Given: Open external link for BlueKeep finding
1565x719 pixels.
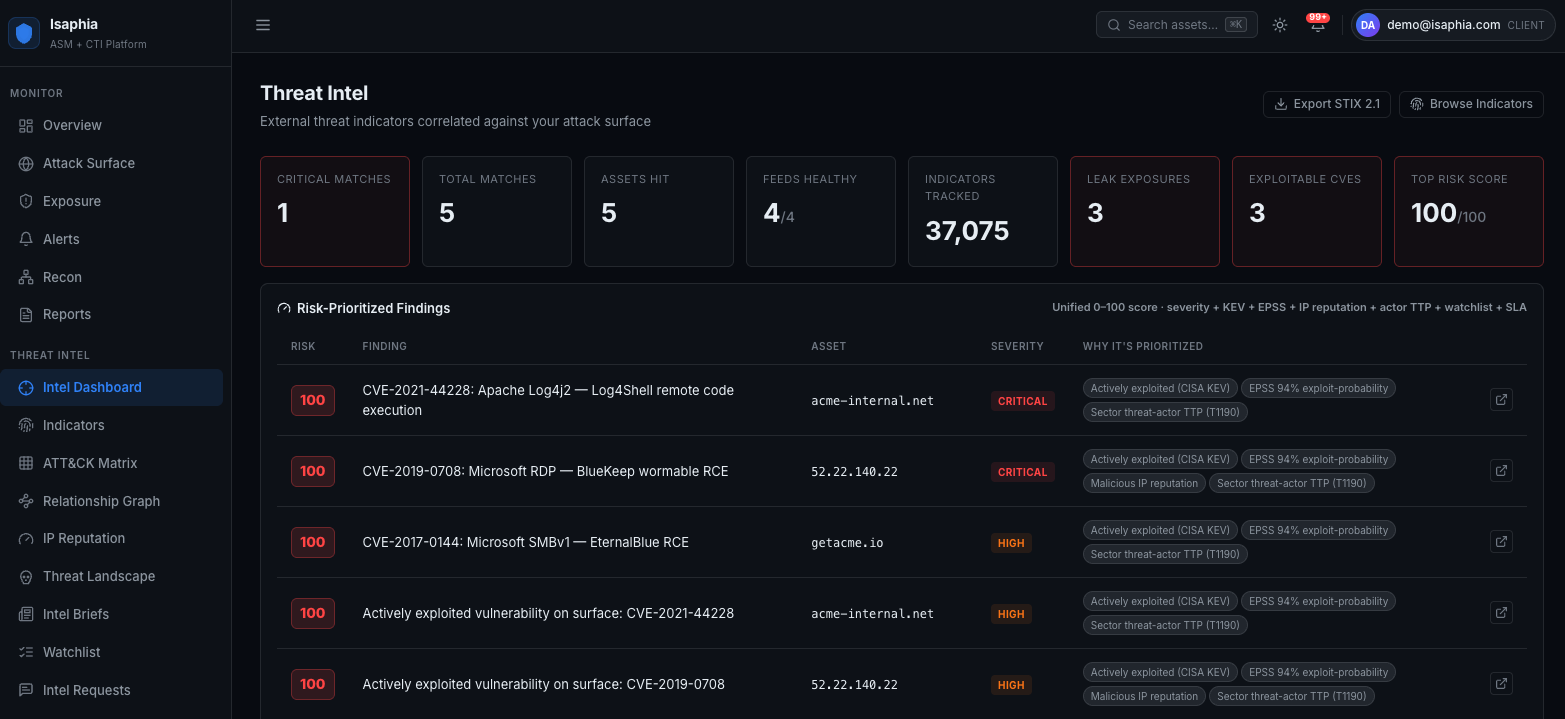Looking at the screenshot, I should point(1501,470).
